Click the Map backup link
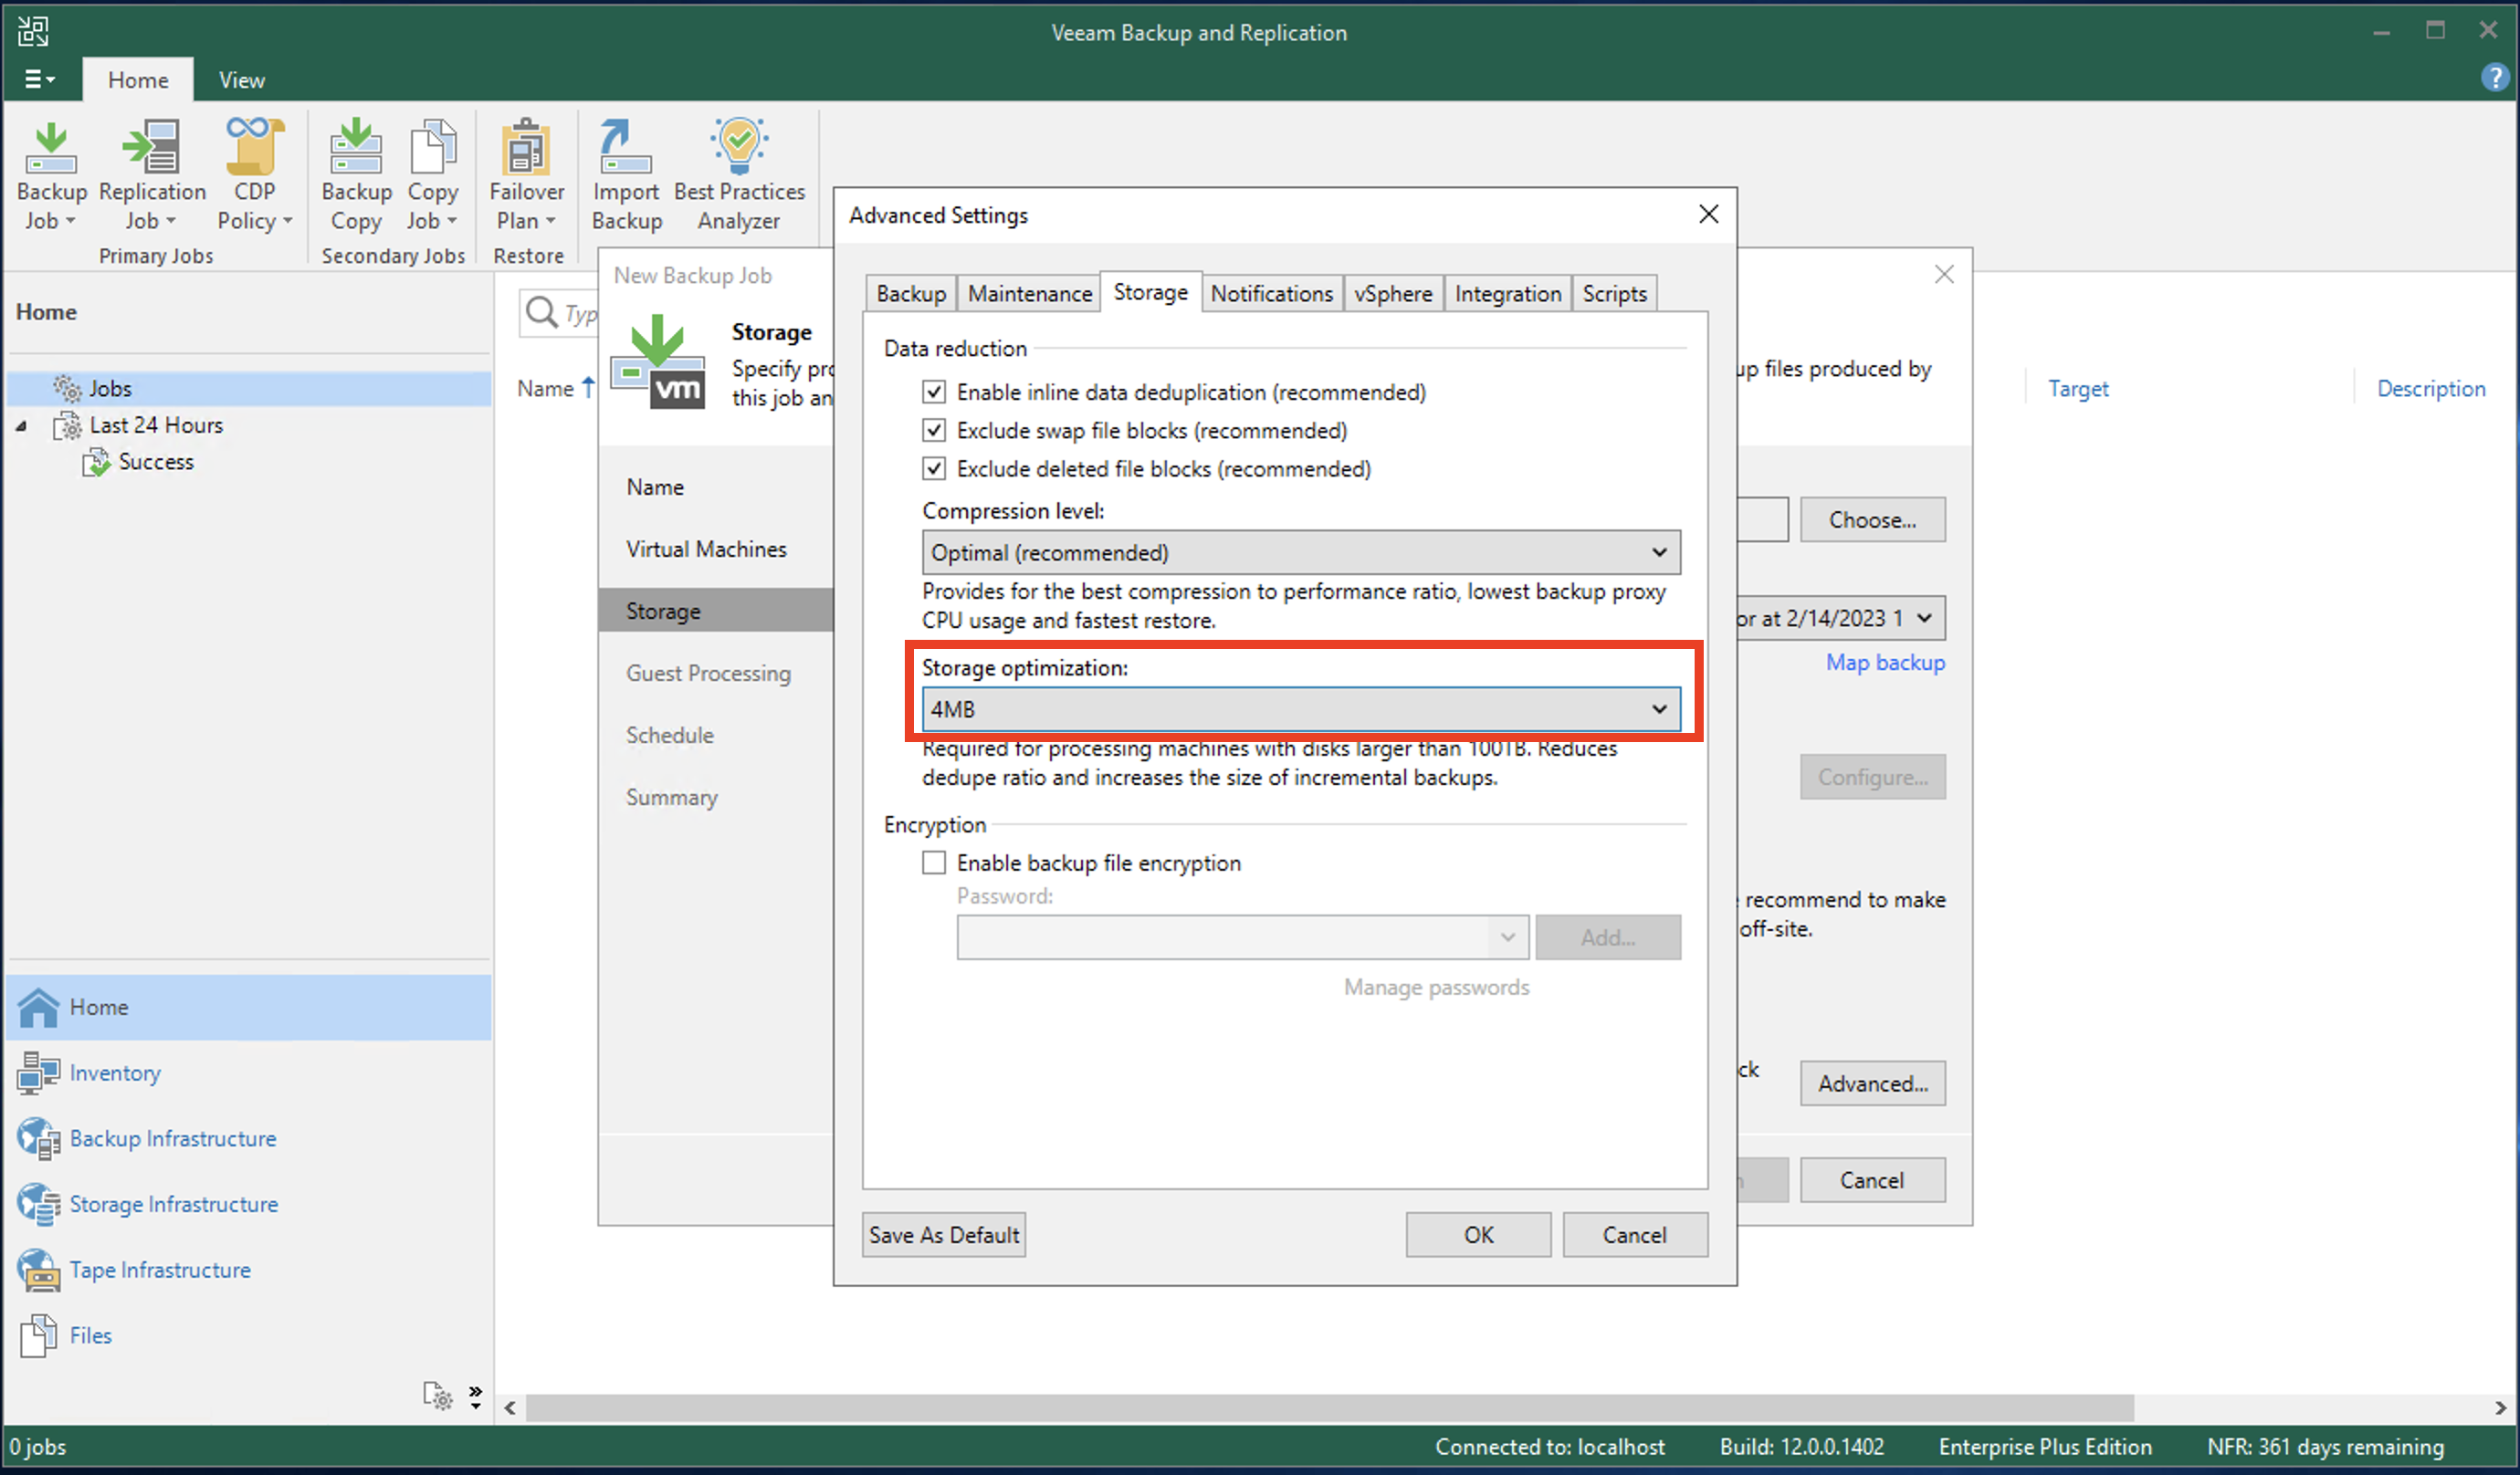Image resolution: width=2520 pixels, height=1475 pixels. (x=1885, y=662)
